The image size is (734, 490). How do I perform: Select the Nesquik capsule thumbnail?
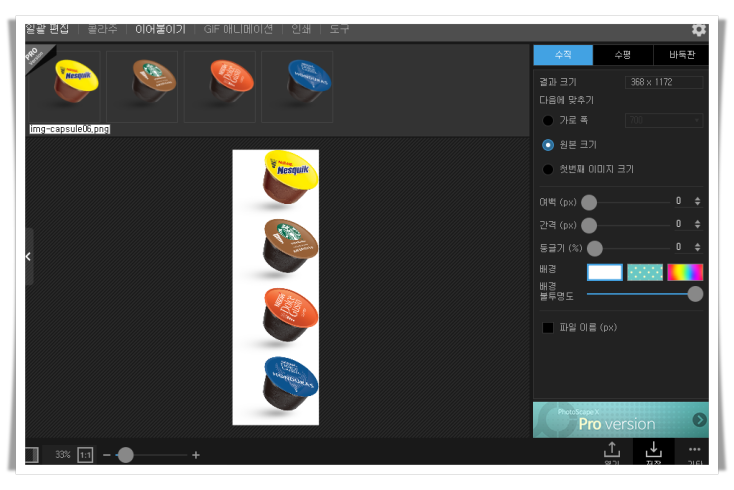point(65,86)
